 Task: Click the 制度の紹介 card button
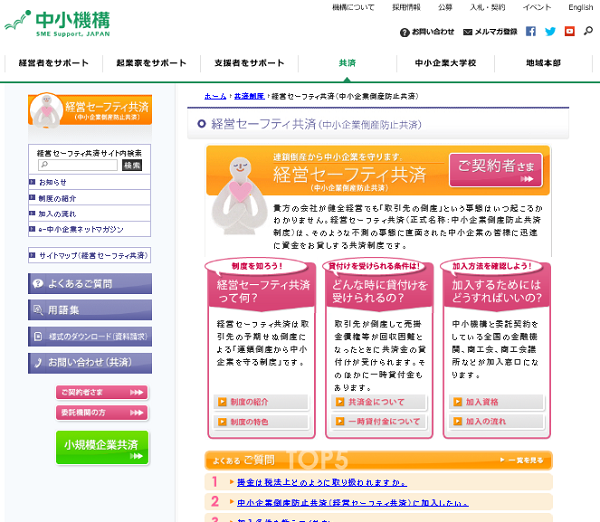coord(261,402)
